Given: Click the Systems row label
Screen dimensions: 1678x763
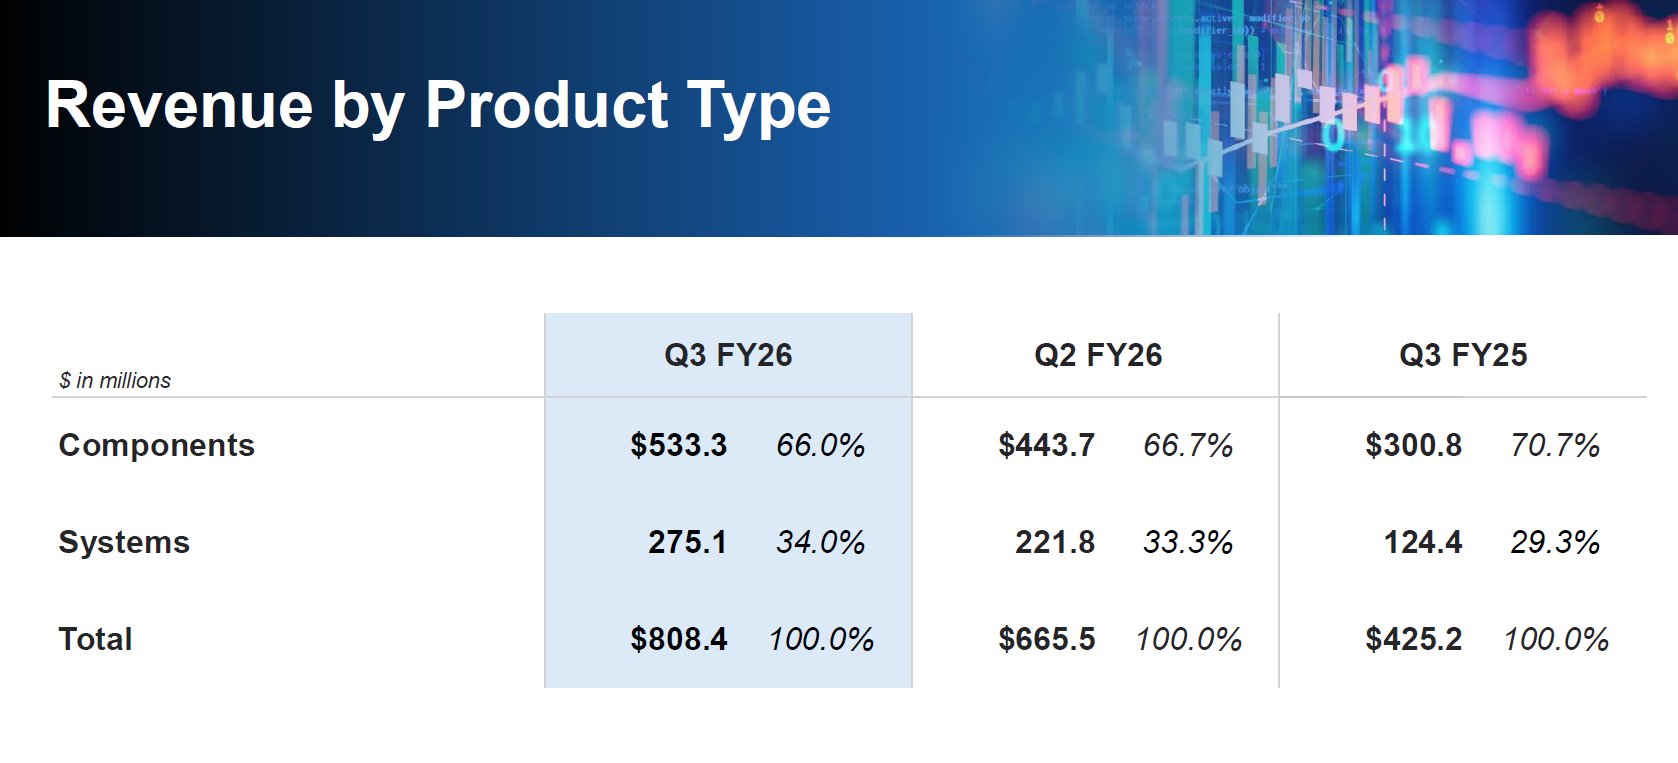Looking at the screenshot, I should tap(124, 542).
